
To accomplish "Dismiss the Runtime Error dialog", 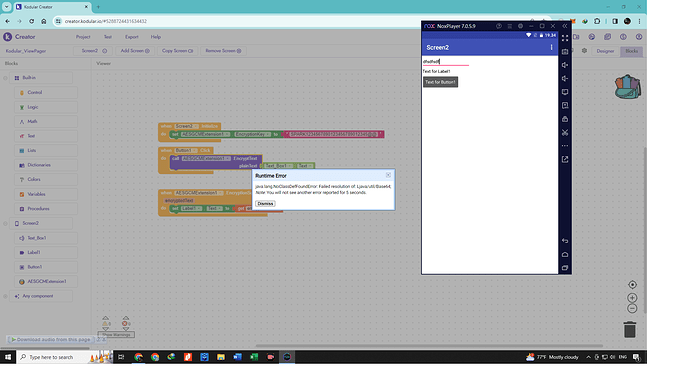I will tap(265, 204).
